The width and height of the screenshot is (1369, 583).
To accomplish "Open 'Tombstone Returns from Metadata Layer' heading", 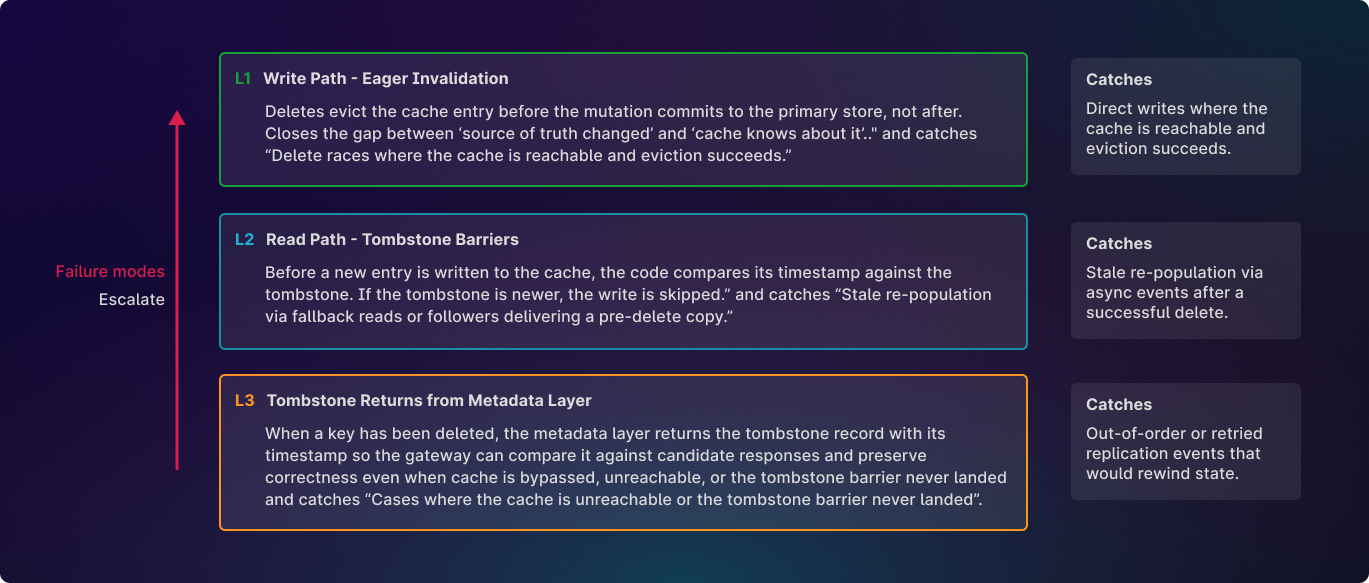I will point(429,401).
